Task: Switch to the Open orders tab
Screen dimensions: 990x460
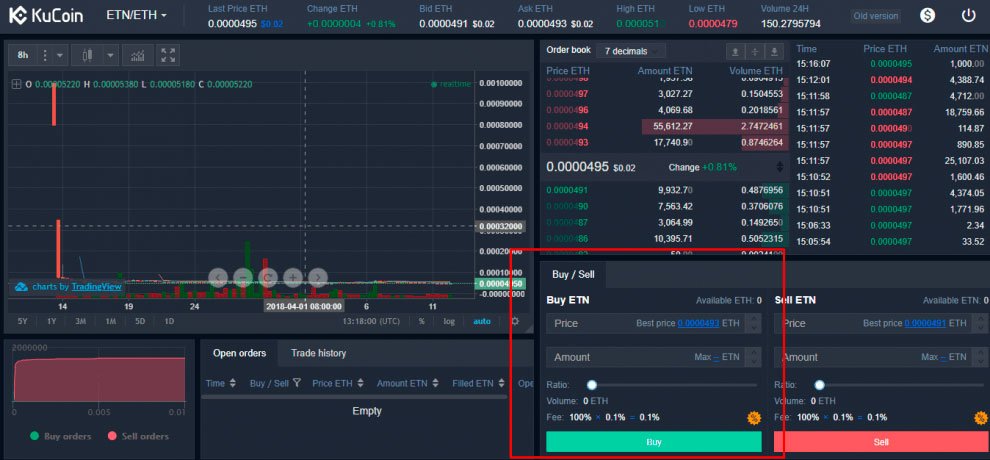Action: point(239,353)
